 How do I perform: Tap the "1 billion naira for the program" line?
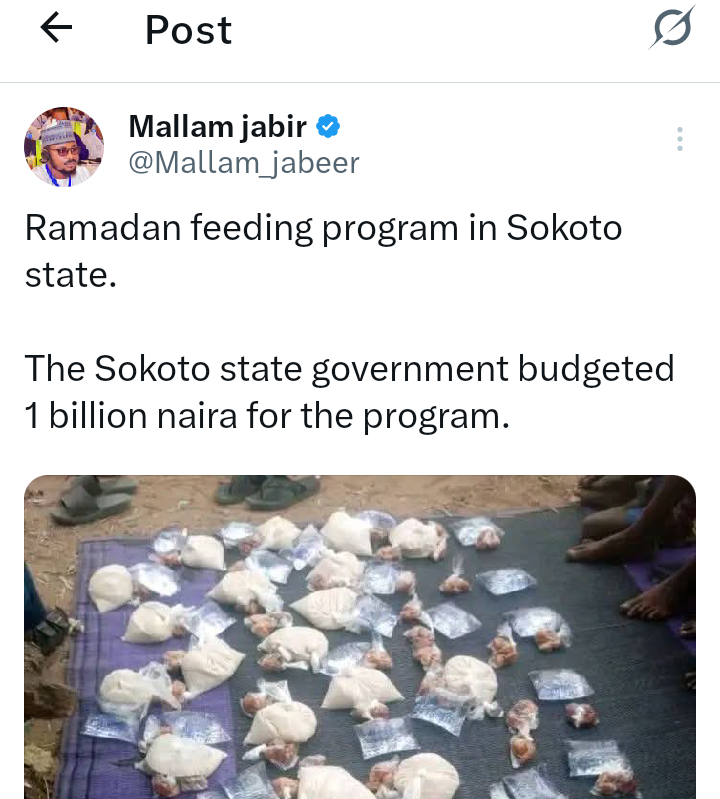[267, 415]
